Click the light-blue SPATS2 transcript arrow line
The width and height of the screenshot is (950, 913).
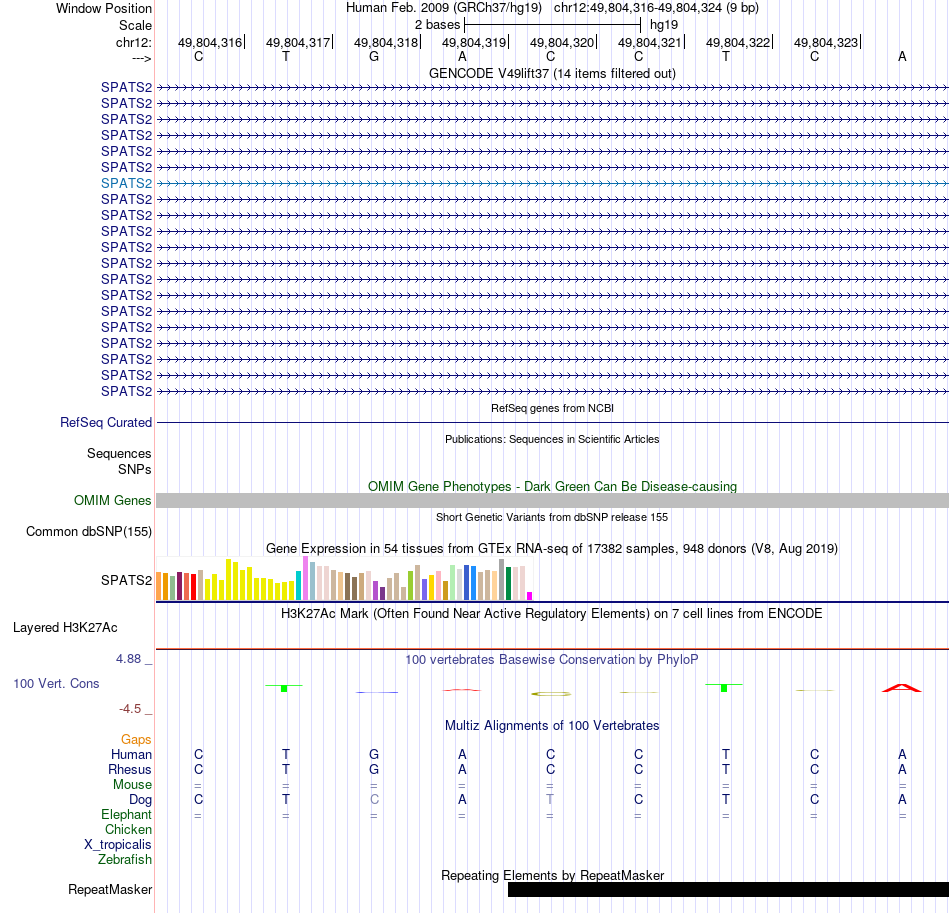pyautogui.click(x=553, y=183)
